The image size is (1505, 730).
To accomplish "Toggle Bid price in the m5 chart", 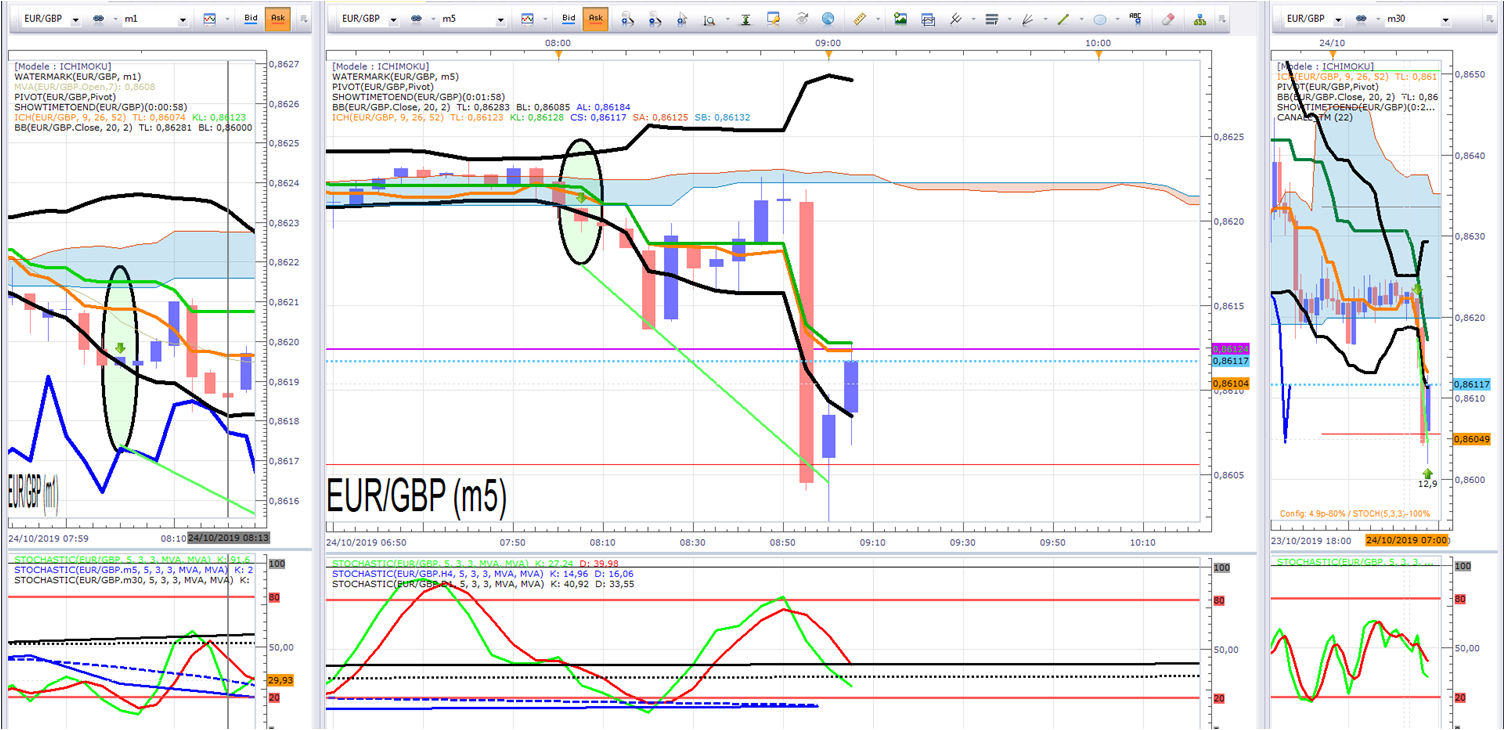I will point(569,19).
